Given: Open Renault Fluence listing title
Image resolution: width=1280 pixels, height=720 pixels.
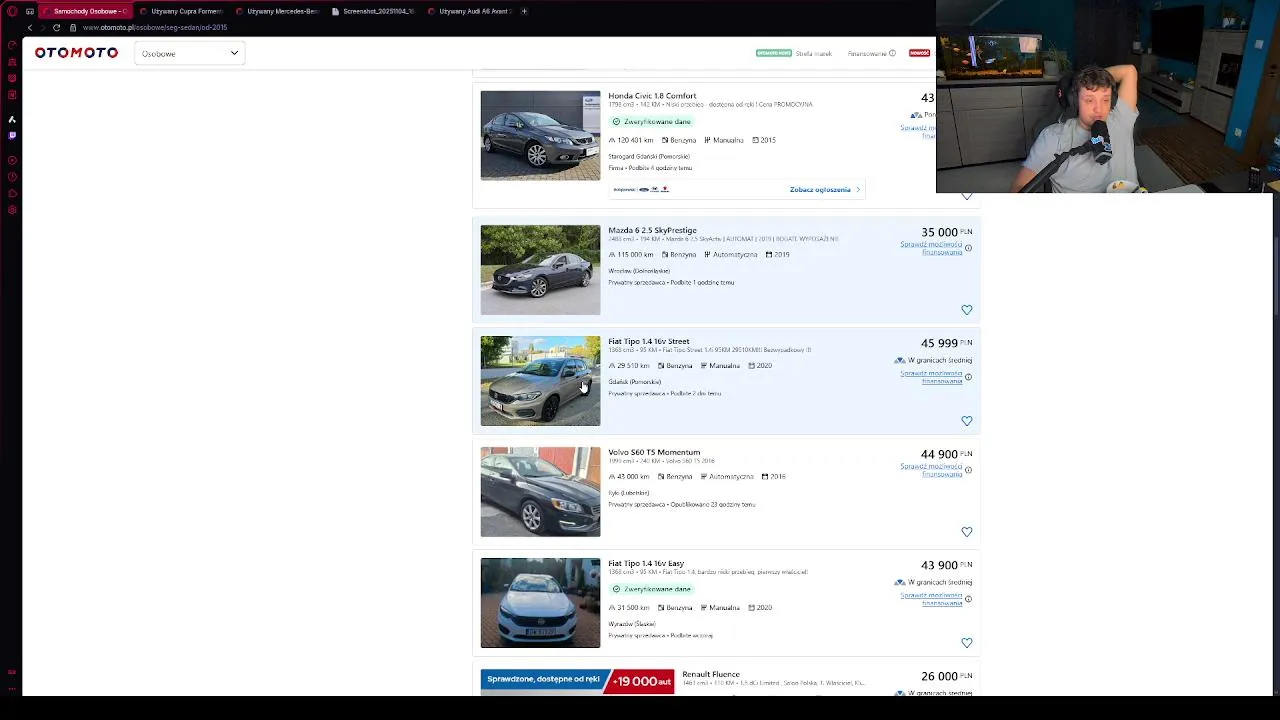Looking at the screenshot, I should click(711, 674).
